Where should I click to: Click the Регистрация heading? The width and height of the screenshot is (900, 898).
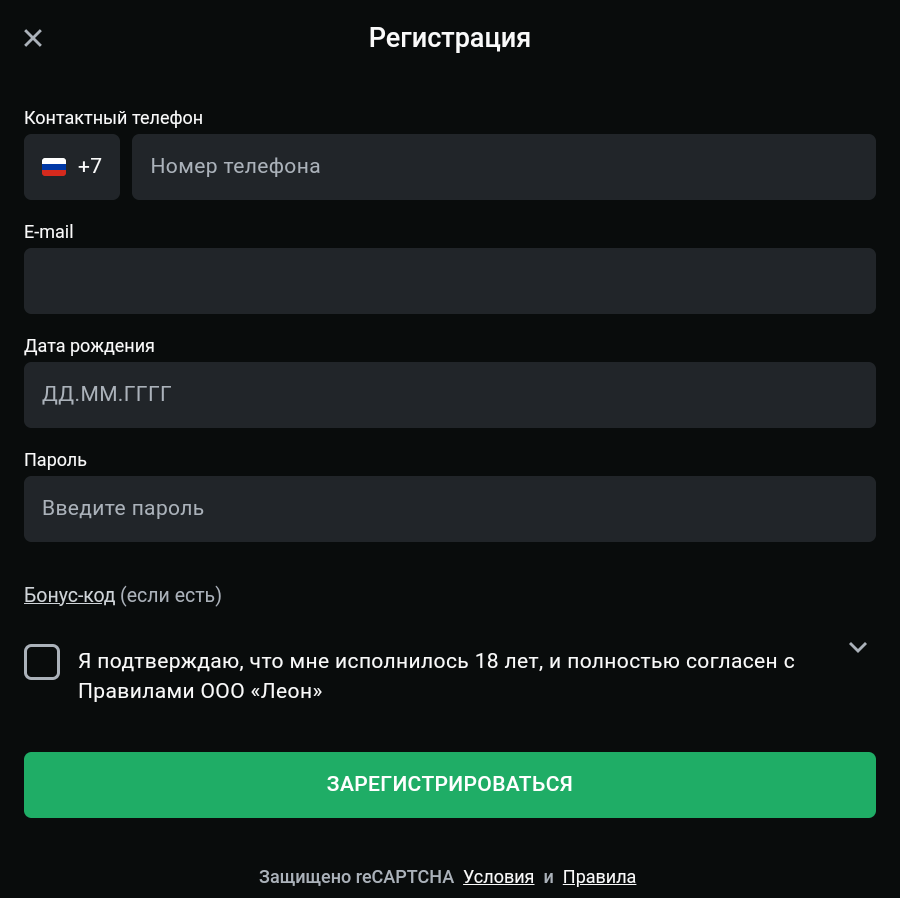point(449,38)
